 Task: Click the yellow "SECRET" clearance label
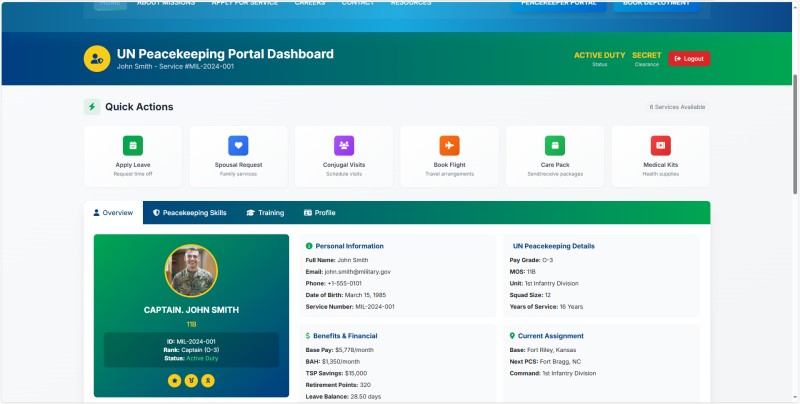coord(646,55)
